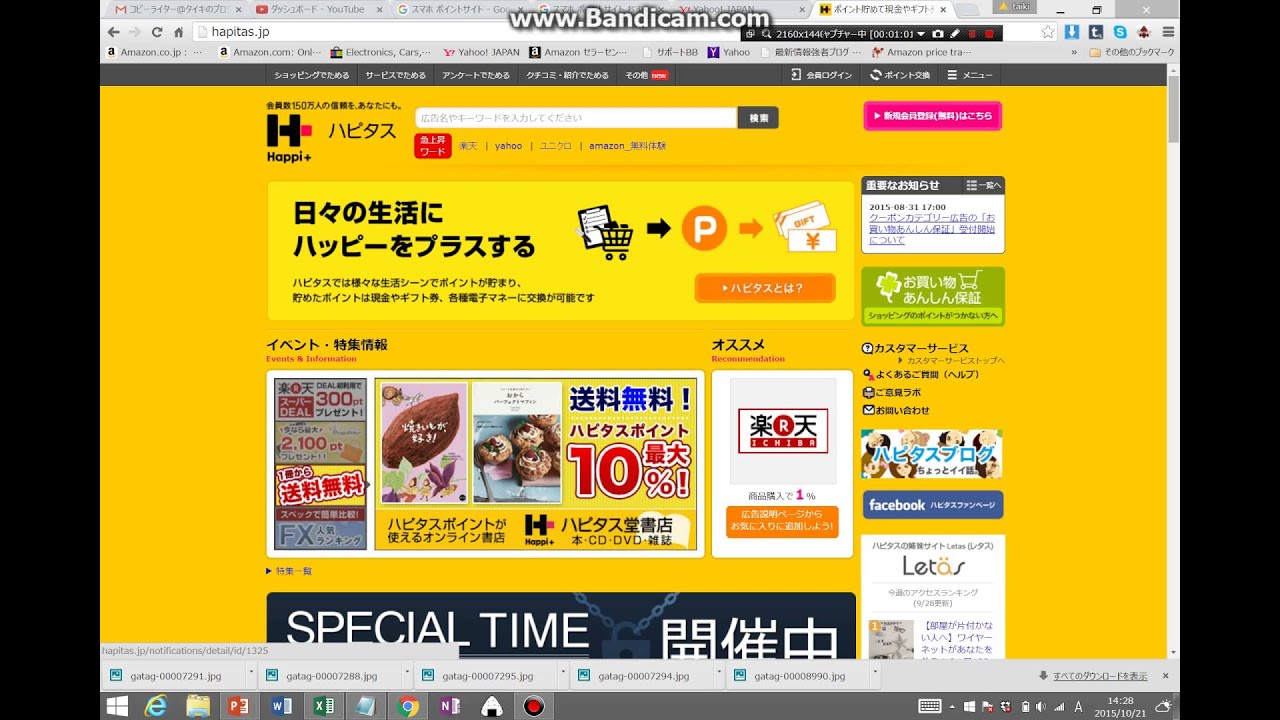The height and width of the screenshot is (720, 1280).
Task: Click the Bandicam pencil draw icon
Action: 955,34
